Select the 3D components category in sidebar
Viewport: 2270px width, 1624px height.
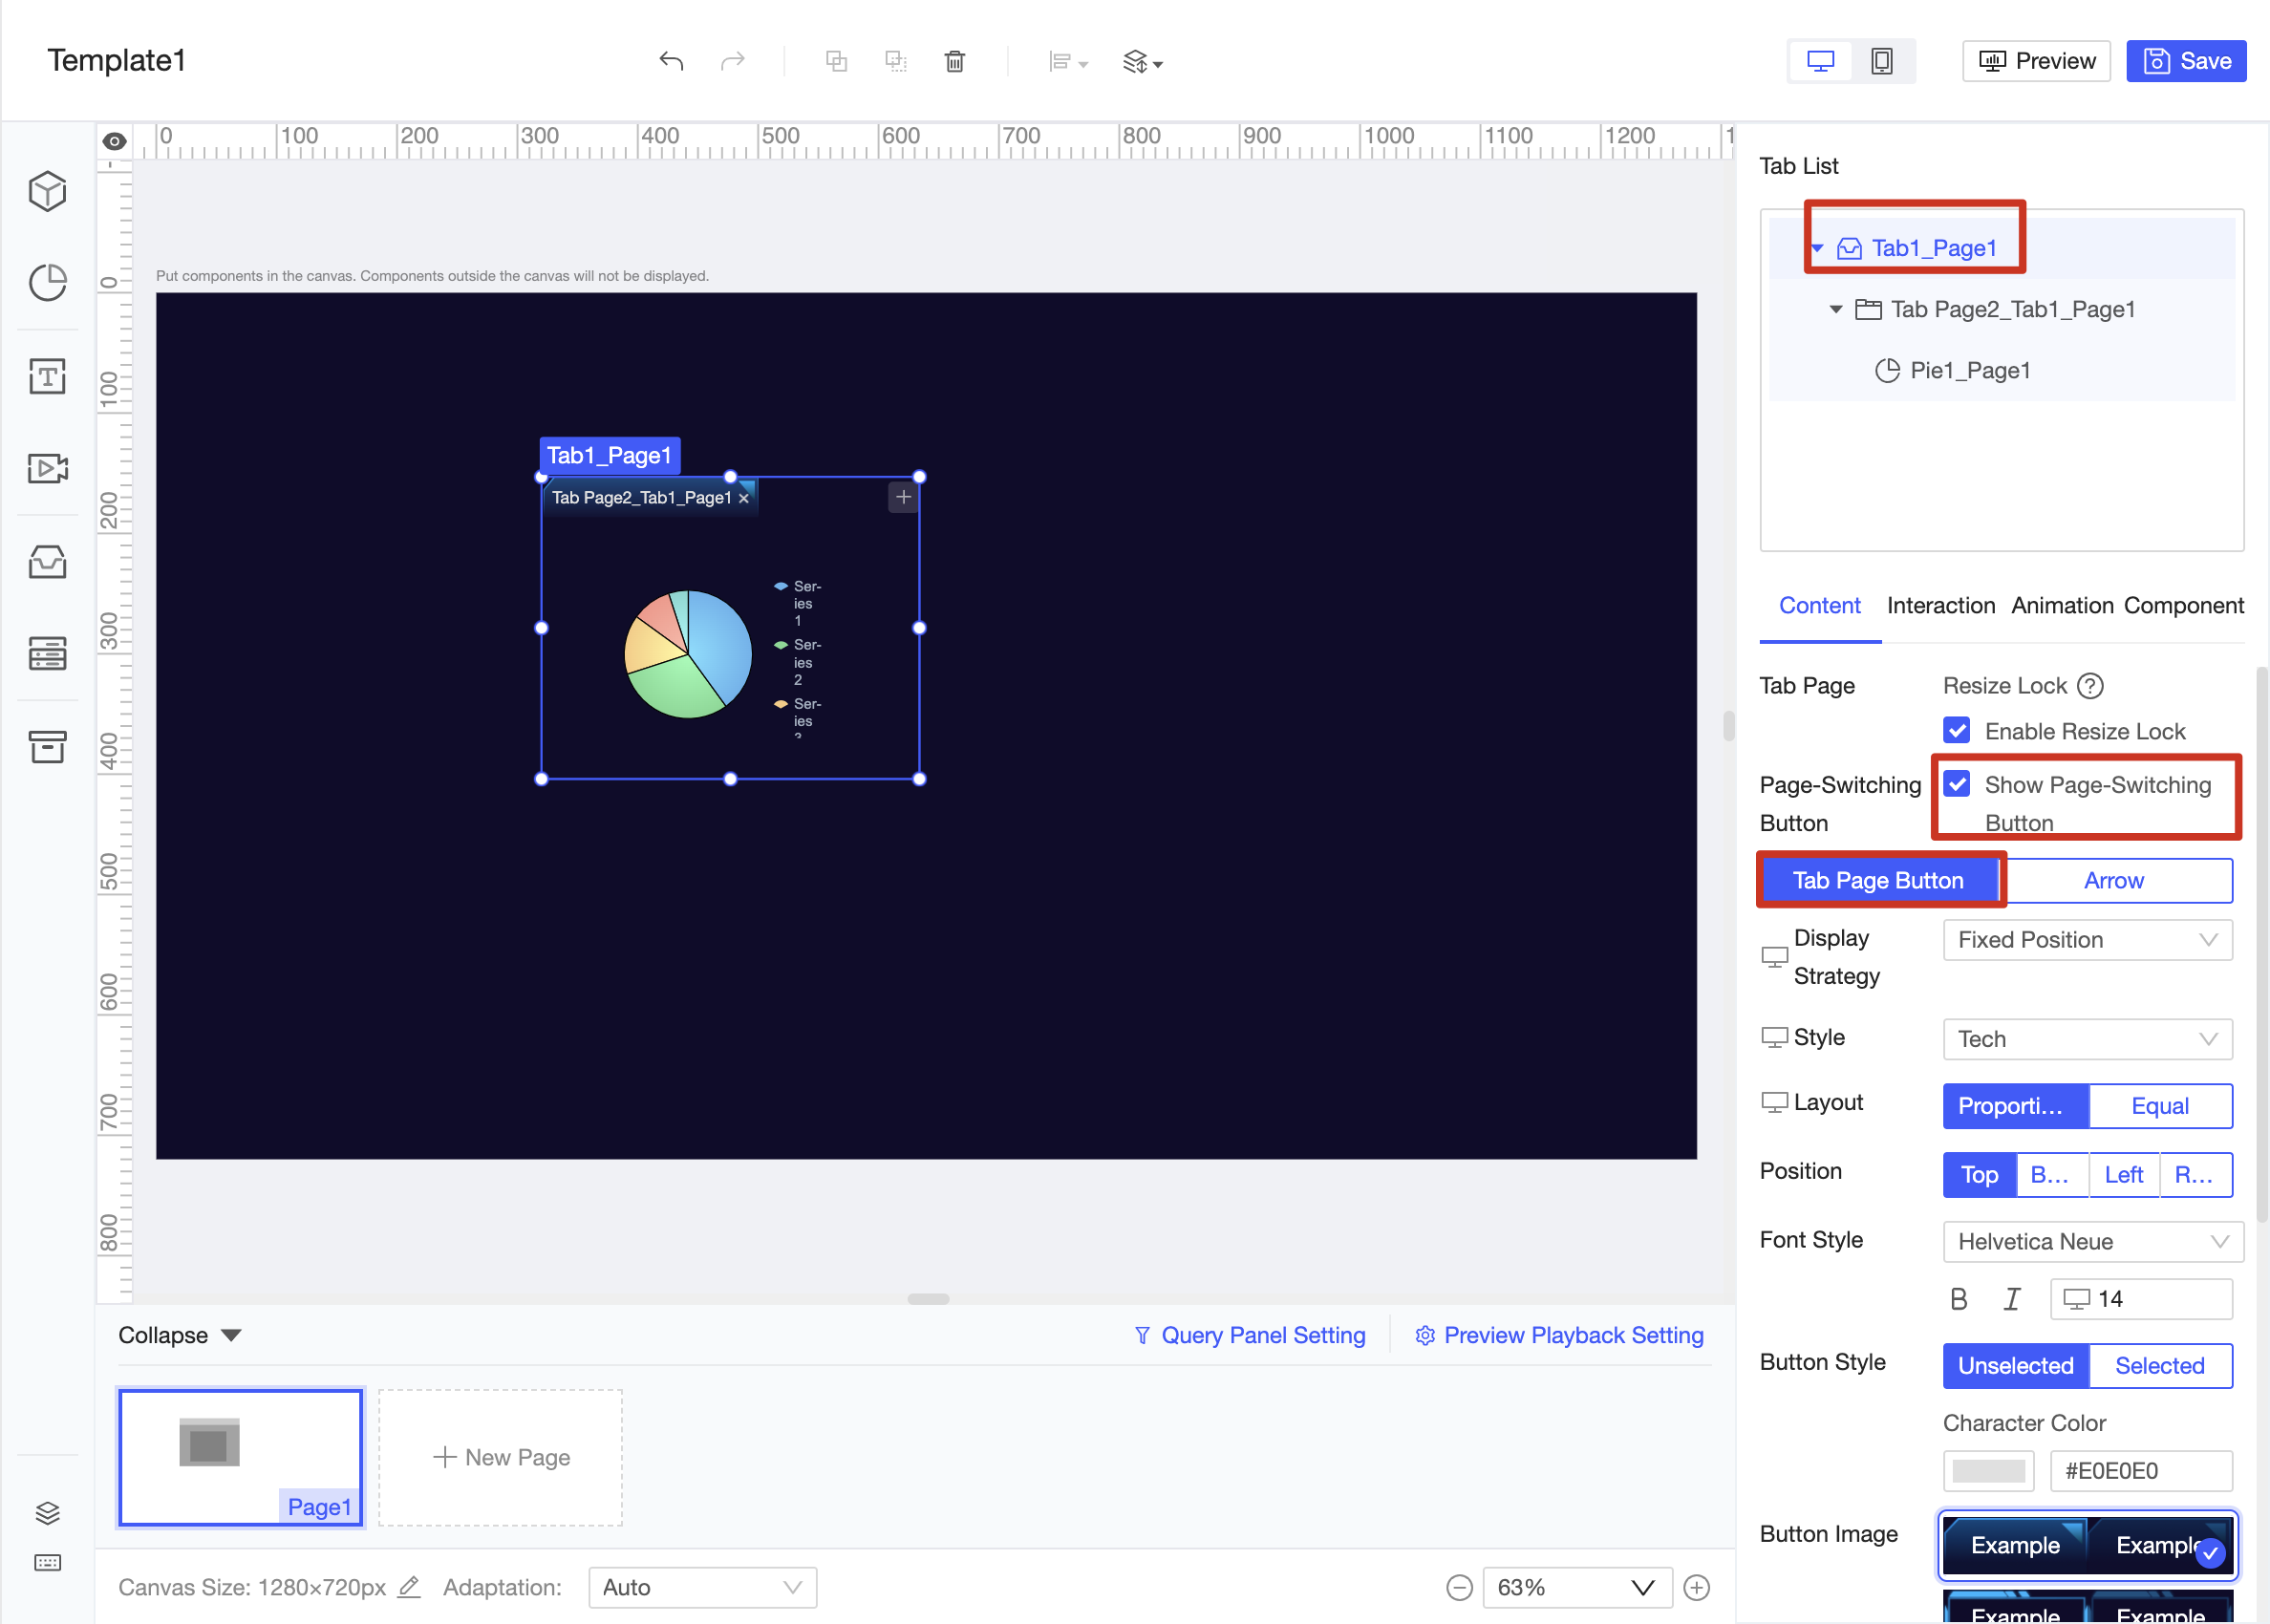[x=47, y=191]
